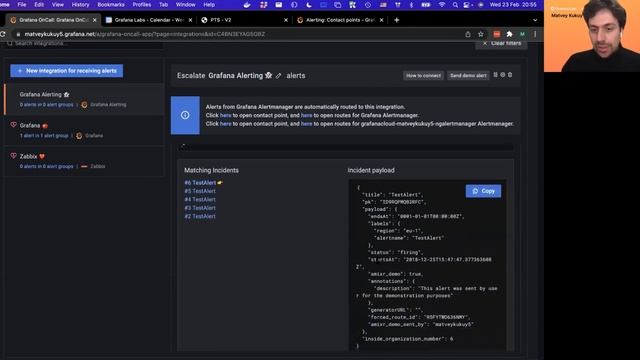Open a new browser tab with plus icon
The width and height of the screenshot is (640, 360).
pyautogui.click(x=396, y=20)
